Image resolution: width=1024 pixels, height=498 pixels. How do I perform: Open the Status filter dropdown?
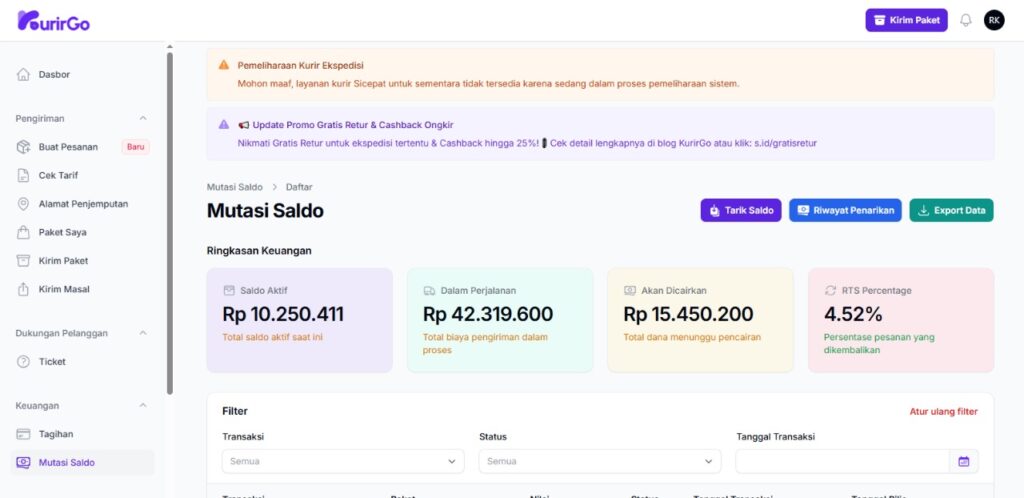pyautogui.click(x=600, y=461)
